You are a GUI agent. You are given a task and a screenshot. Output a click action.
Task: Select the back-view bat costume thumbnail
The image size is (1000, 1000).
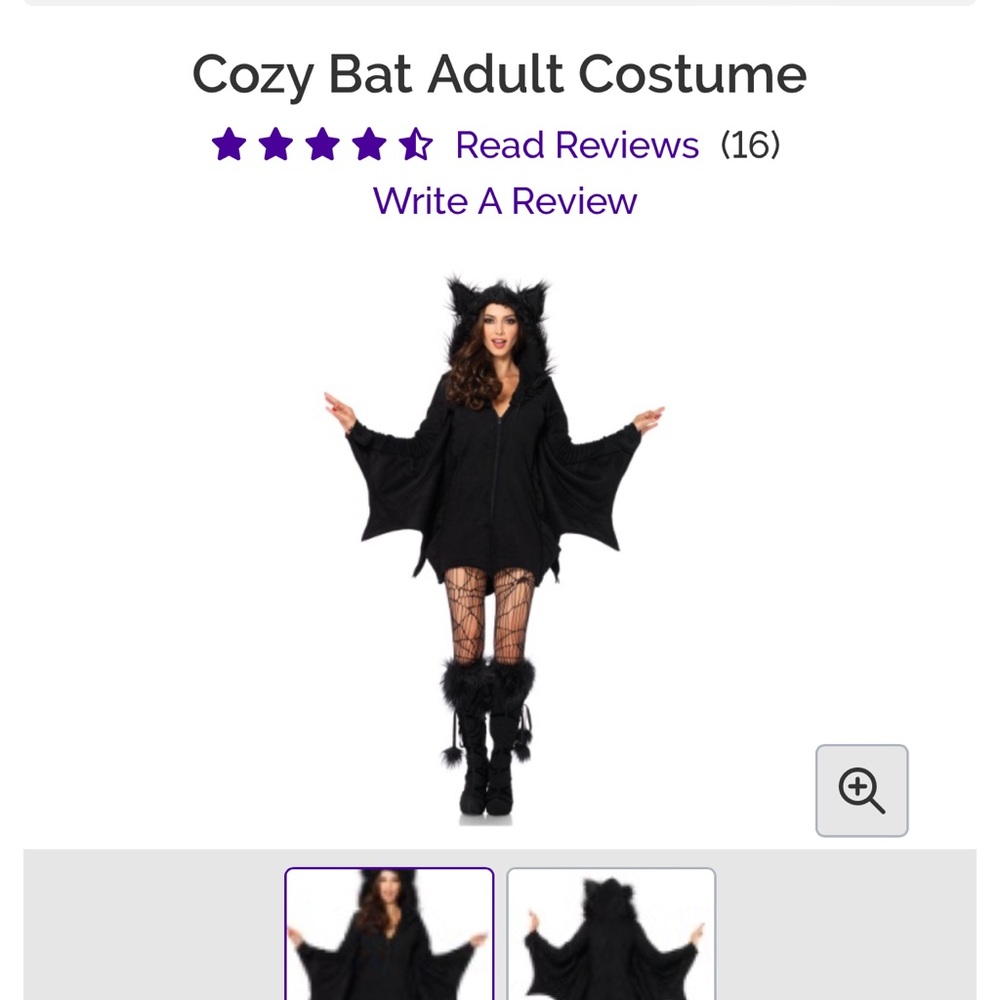pyautogui.click(x=611, y=935)
